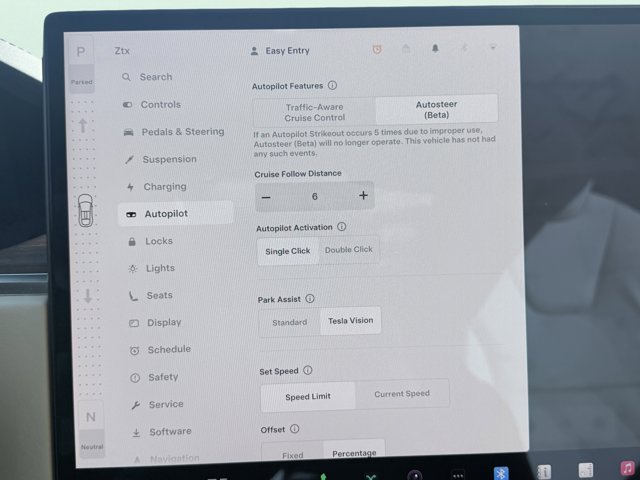Image resolution: width=640 pixels, height=480 pixels.
Task: Open the Easy Entry driver profile
Action: click(x=288, y=50)
